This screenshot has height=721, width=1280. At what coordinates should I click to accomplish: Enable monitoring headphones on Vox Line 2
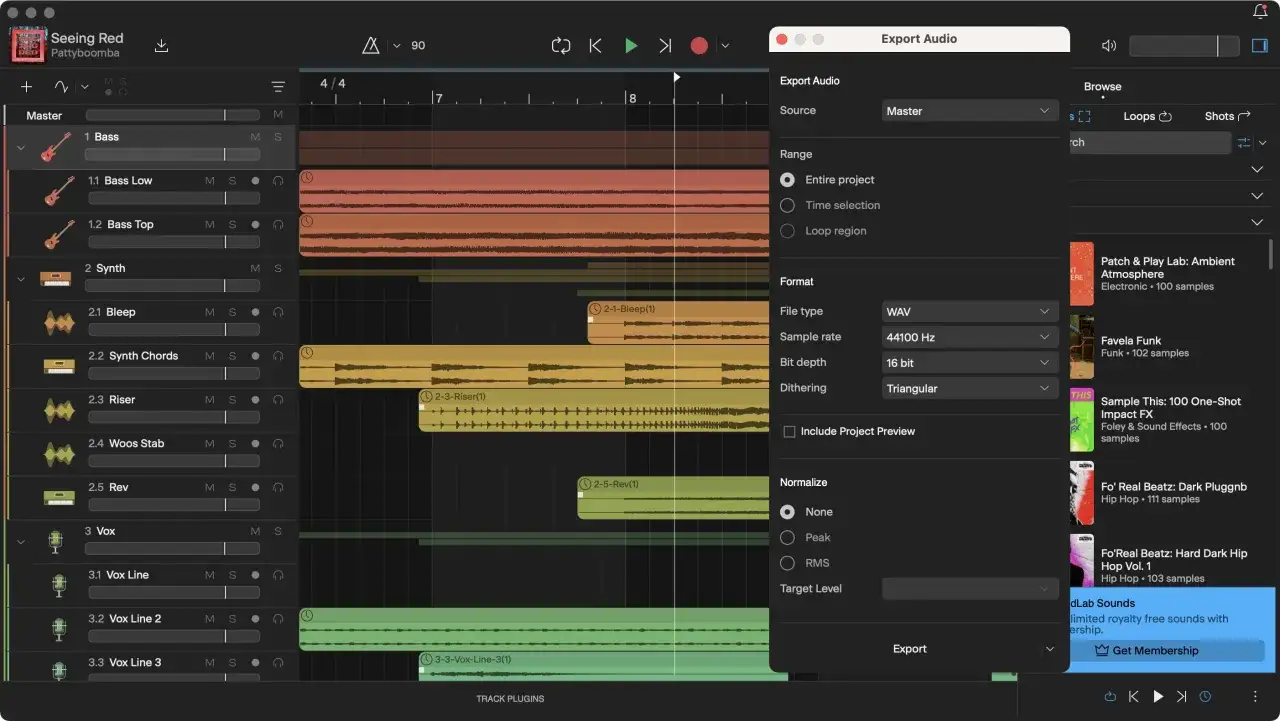pos(277,619)
